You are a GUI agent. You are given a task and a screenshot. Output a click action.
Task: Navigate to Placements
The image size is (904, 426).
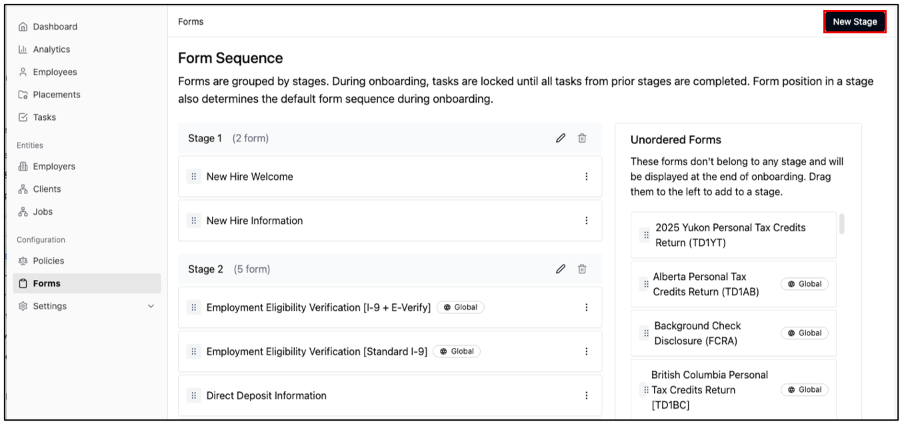coord(56,95)
